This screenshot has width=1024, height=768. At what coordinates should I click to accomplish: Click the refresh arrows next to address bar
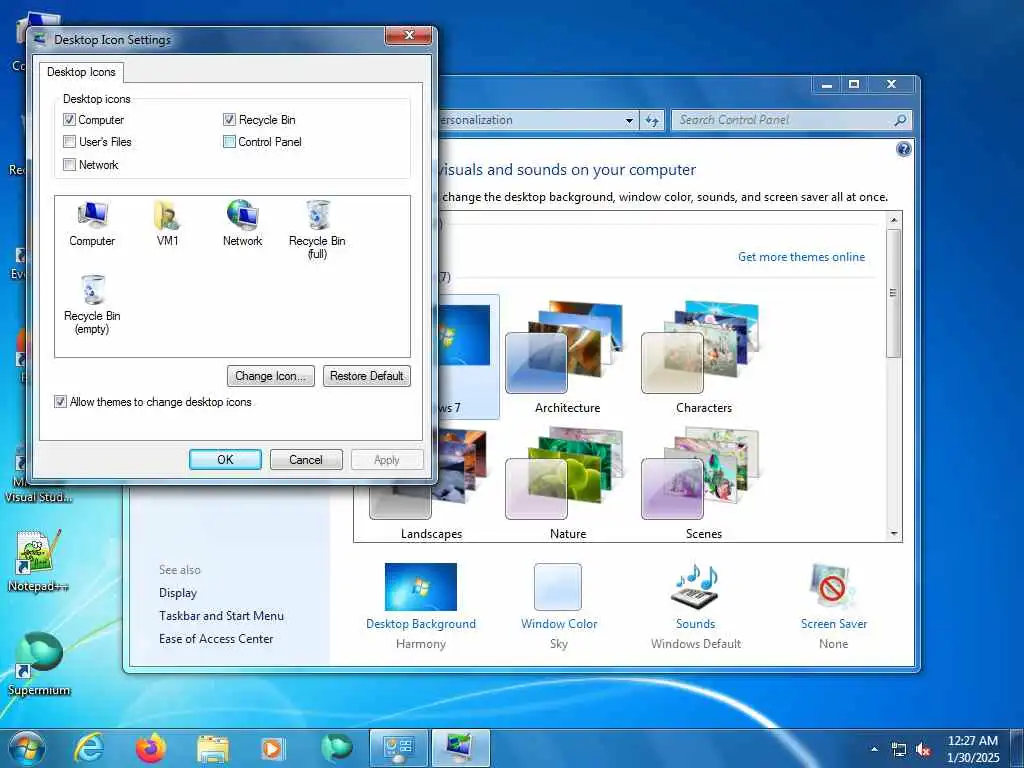pos(652,120)
